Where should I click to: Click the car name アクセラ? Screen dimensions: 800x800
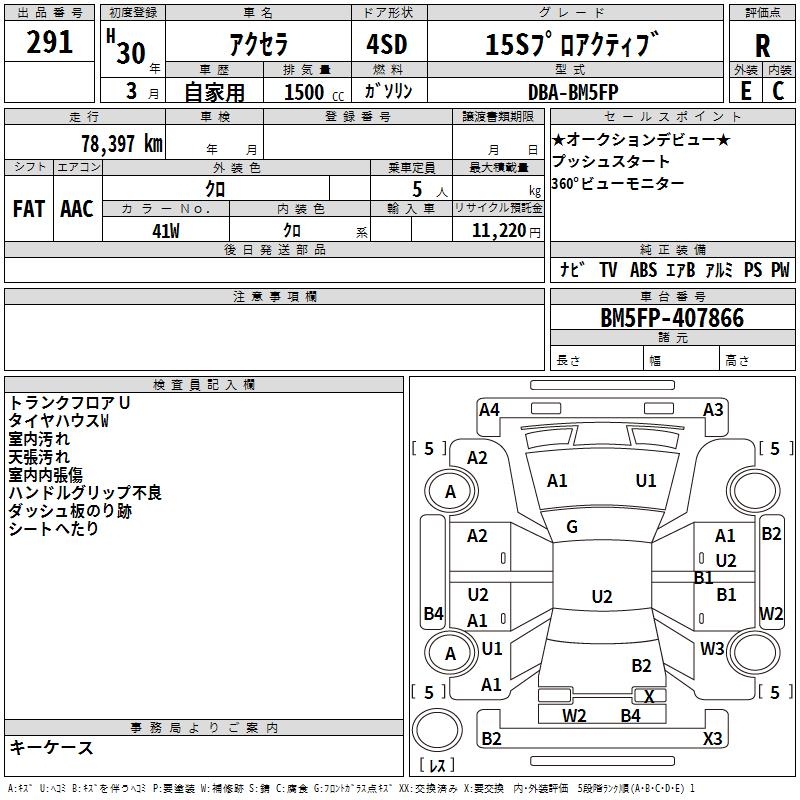[259, 43]
